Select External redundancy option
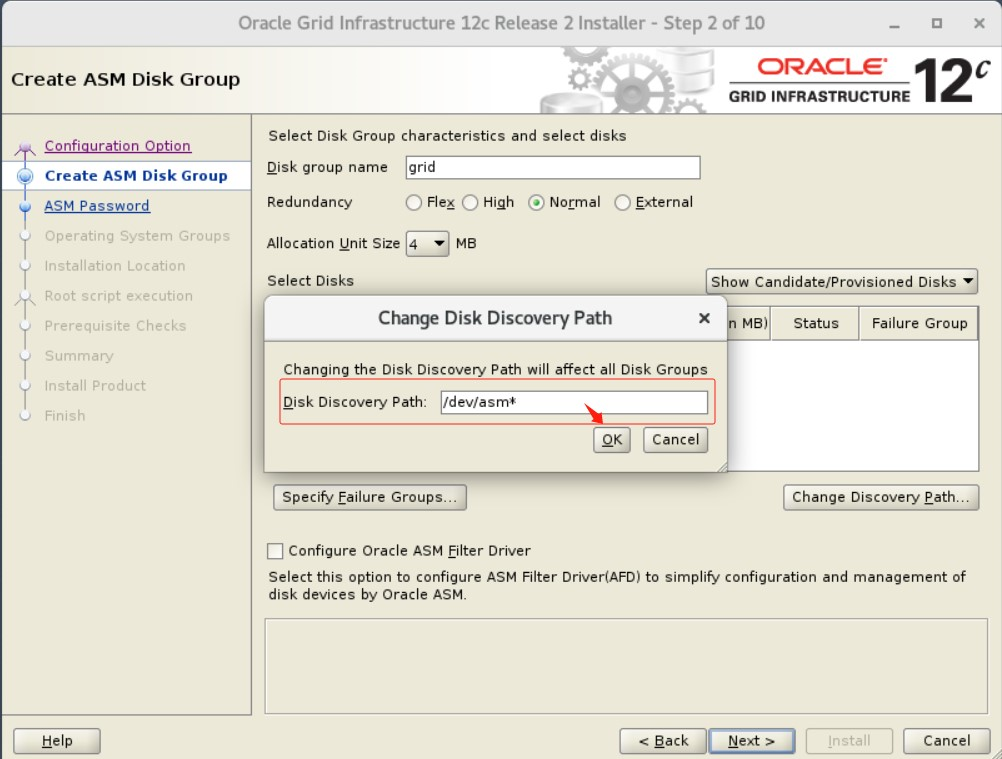This screenshot has width=1002, height=759. [x=622, y=203]
